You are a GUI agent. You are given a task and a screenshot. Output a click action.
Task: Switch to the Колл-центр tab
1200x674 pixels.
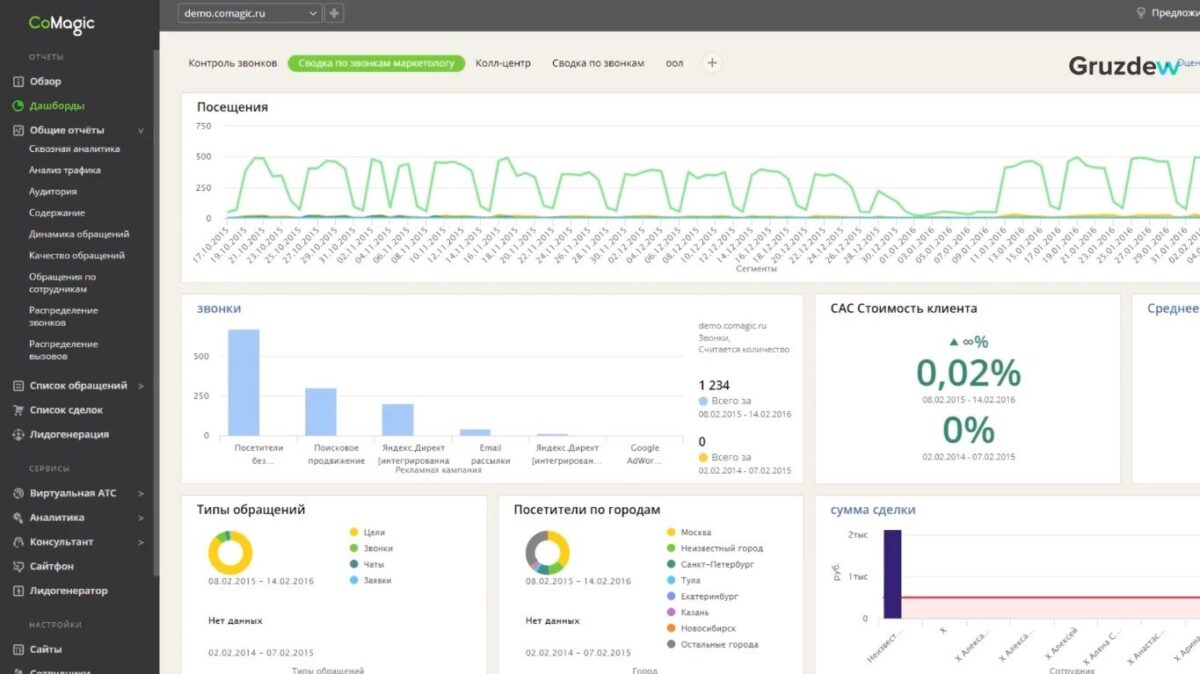(503, 63)
